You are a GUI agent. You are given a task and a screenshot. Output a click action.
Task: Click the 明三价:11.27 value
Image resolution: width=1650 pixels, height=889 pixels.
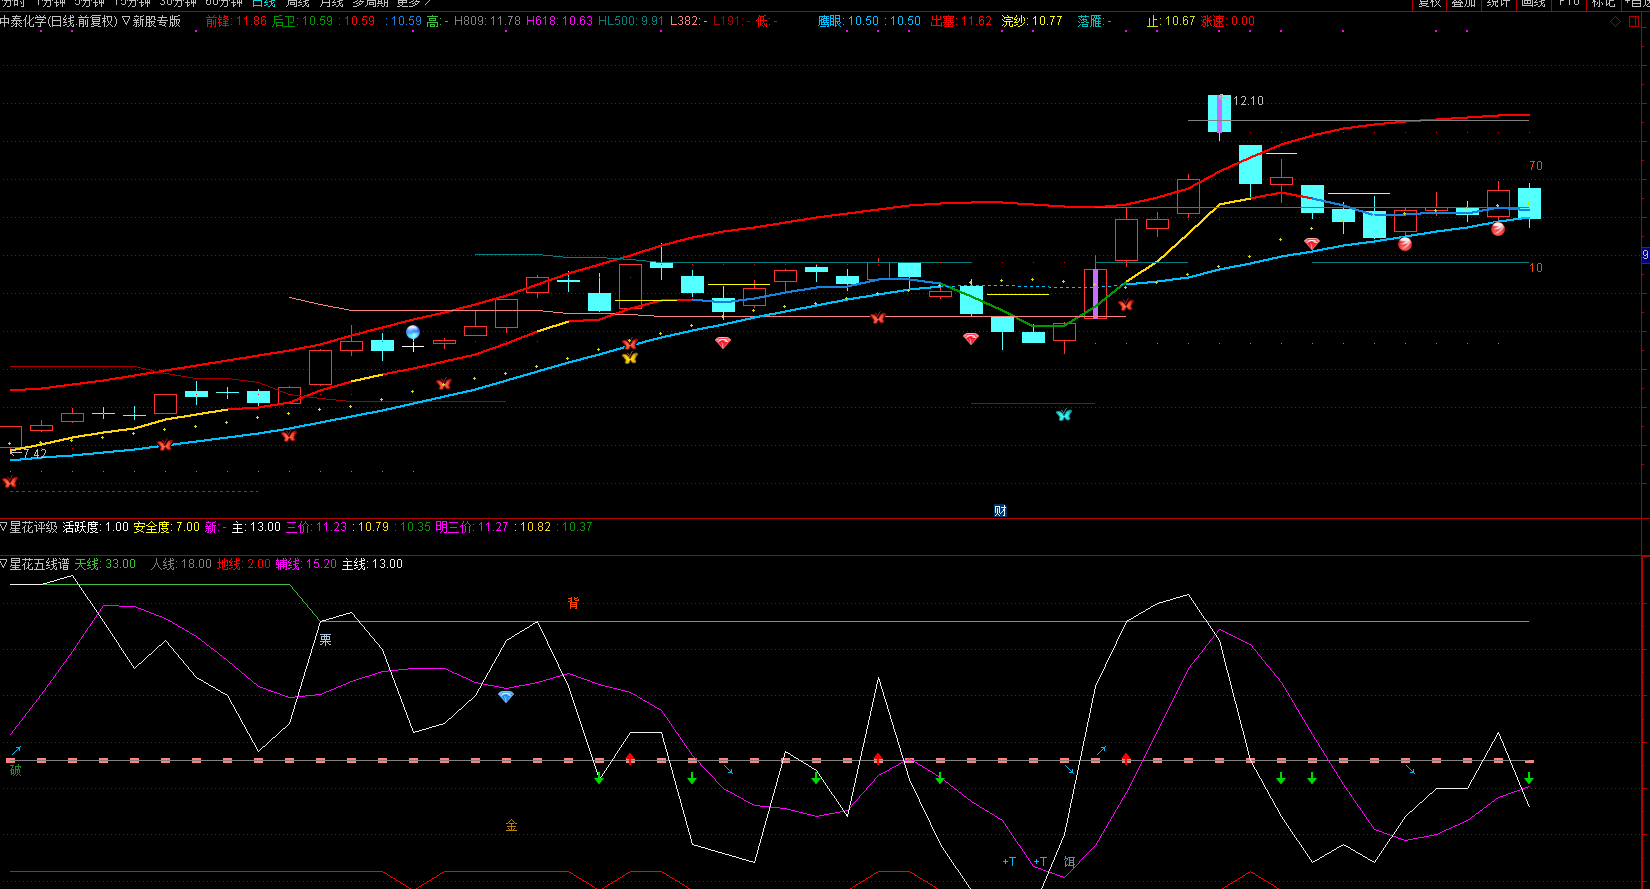point(472,527)
